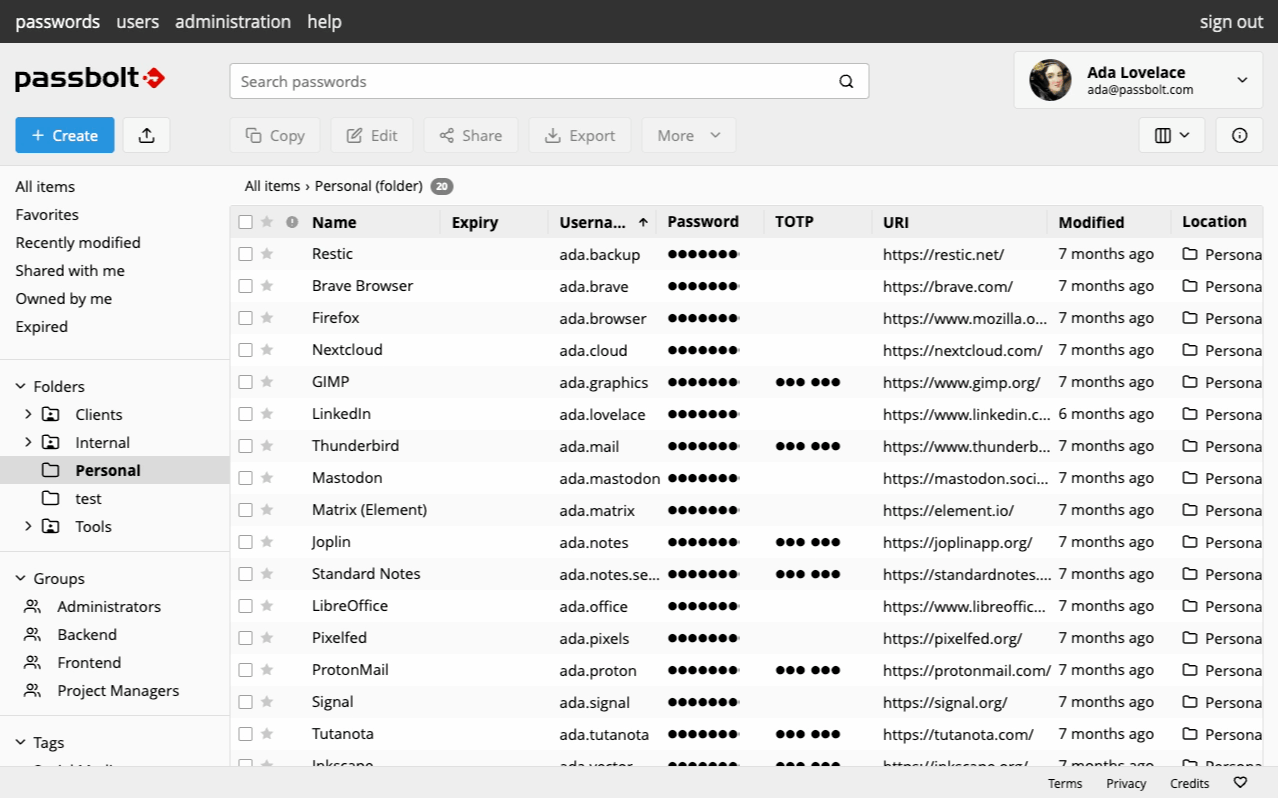Click the Administrators group icon

[33, 607]
